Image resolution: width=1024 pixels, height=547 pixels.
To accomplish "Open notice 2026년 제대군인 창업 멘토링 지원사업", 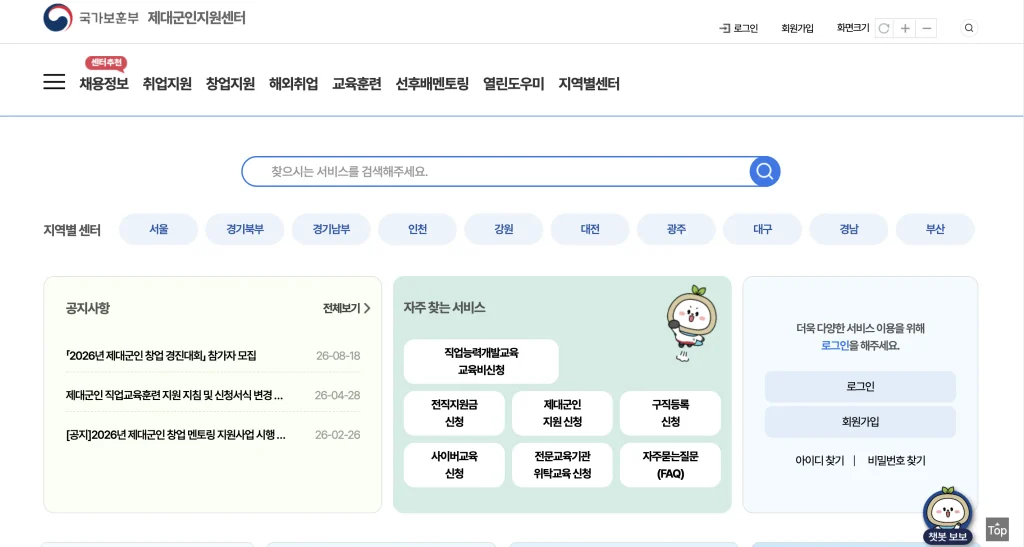I will (x=176, y=435).
